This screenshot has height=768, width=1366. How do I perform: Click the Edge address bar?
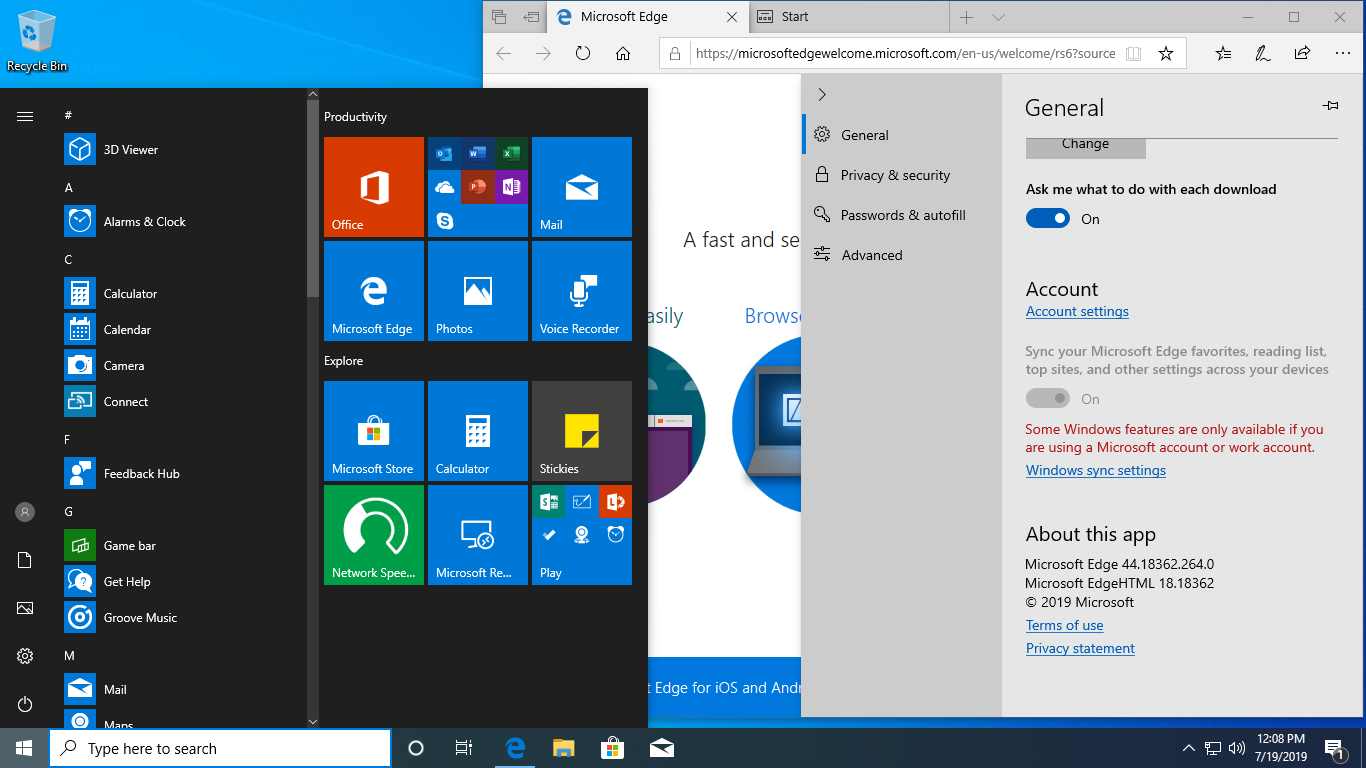(x=905, y=54)
